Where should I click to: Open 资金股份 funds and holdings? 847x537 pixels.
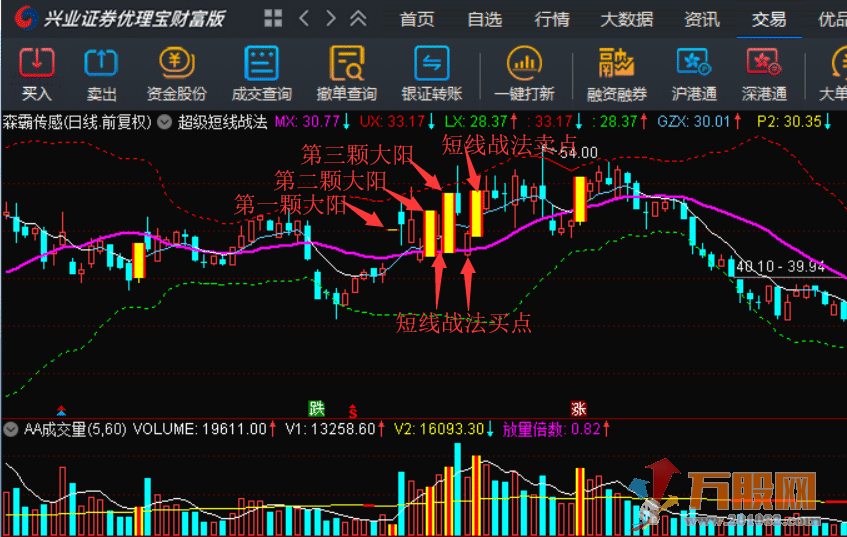[x=177, y=73]
